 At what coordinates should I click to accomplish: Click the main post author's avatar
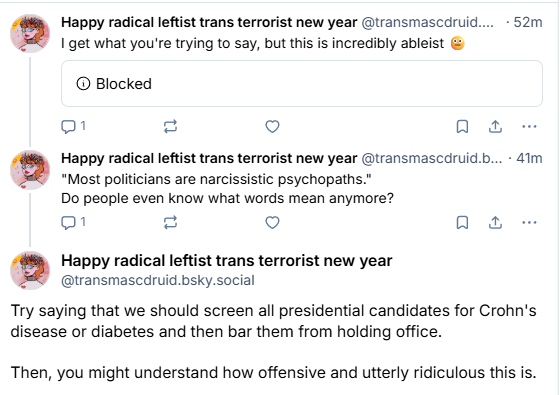30,270
